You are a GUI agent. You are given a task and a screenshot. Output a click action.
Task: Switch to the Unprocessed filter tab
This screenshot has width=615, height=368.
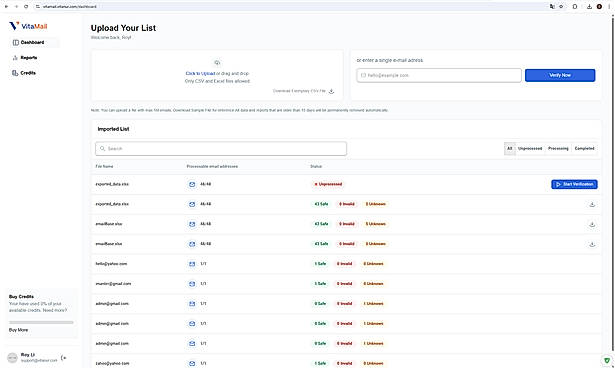pyautogui.click(x=530, y=149)
